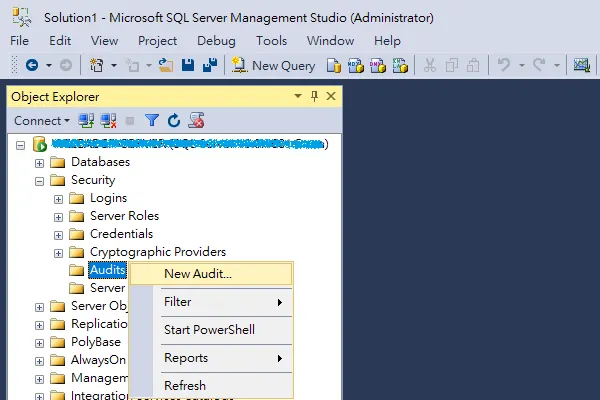Open the Navigate Backward history dropdown

pos(49,66)
